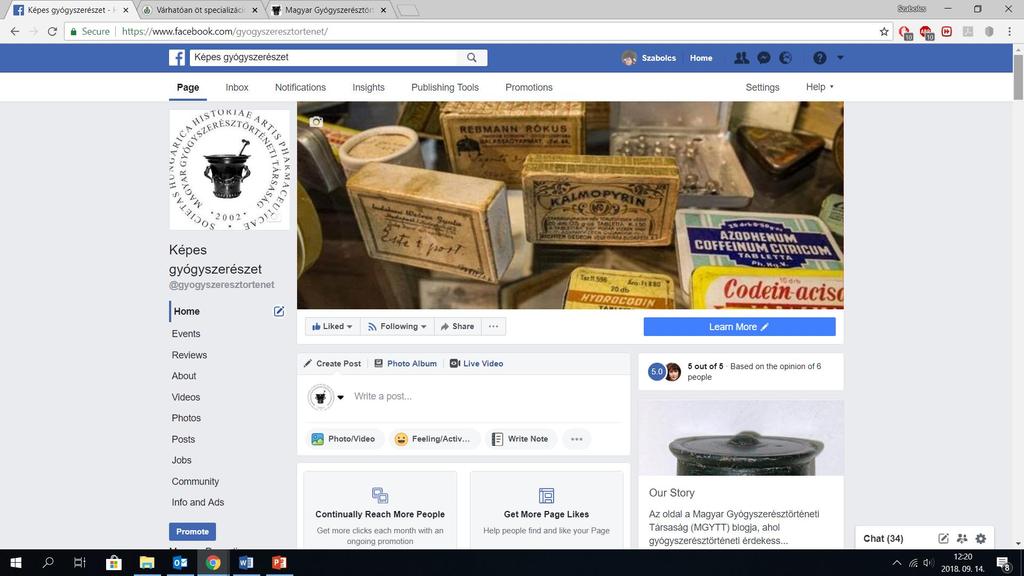Viewport: 1024px width, 576px height.
Task: Open the Help dropdown in page menu
Action: (x=820, y=87)
